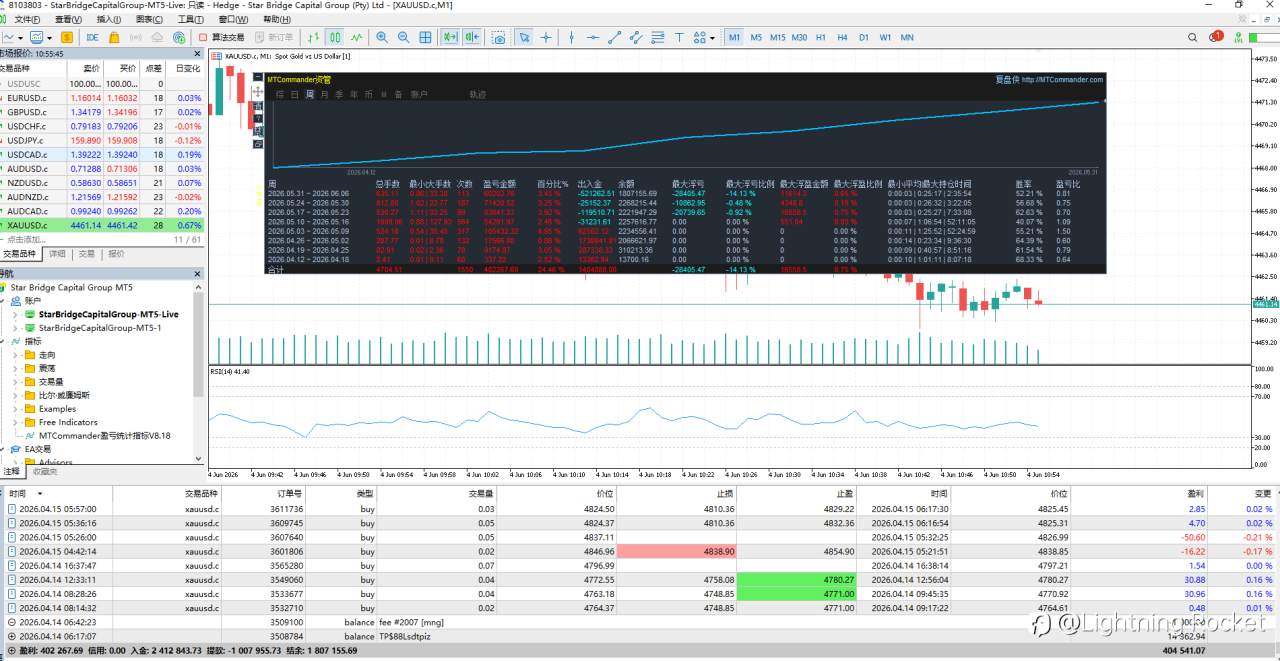Expand the 交易量 folder
Viewport: 1280px width, 661px height.
[x=15, y=382]
